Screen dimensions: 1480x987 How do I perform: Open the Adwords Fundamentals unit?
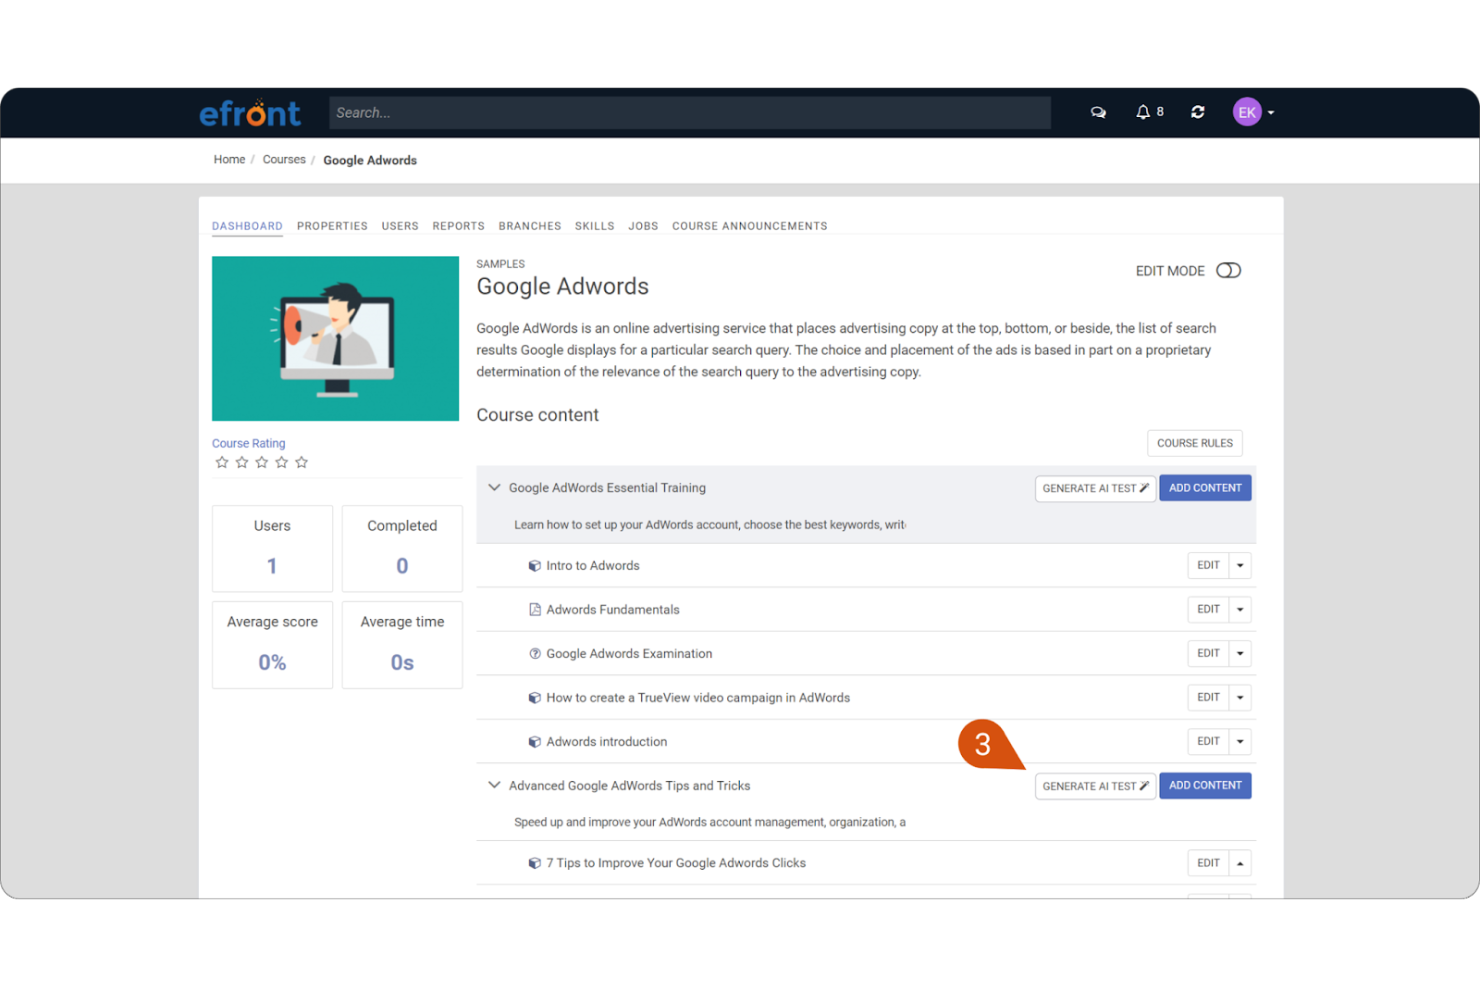613,610
